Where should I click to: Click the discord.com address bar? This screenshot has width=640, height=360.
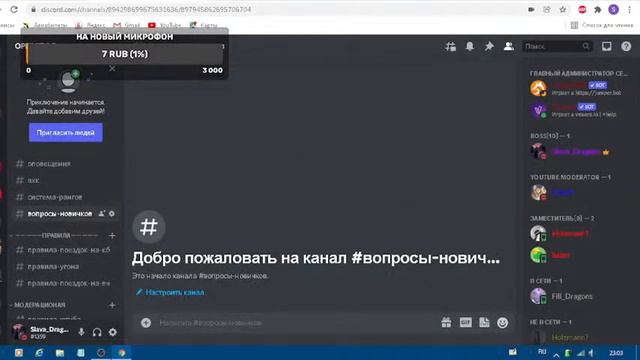[x=278, y=9]
